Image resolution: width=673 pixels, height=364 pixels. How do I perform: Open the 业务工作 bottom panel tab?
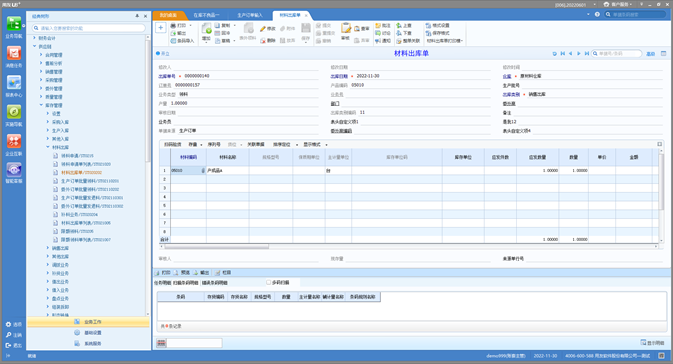(88, 322)
